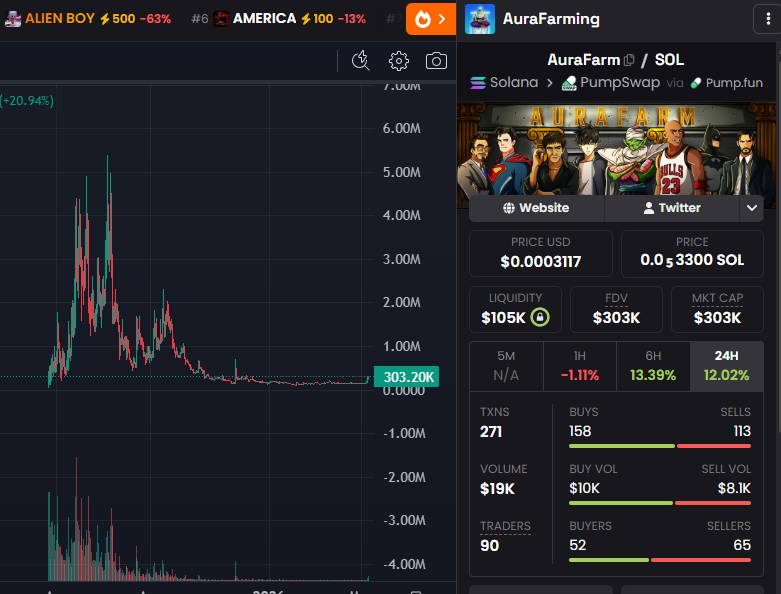The width and height of the screenshot is (781, 594).
Task: Open the three-dot options menu
Action: pos(768,19)
